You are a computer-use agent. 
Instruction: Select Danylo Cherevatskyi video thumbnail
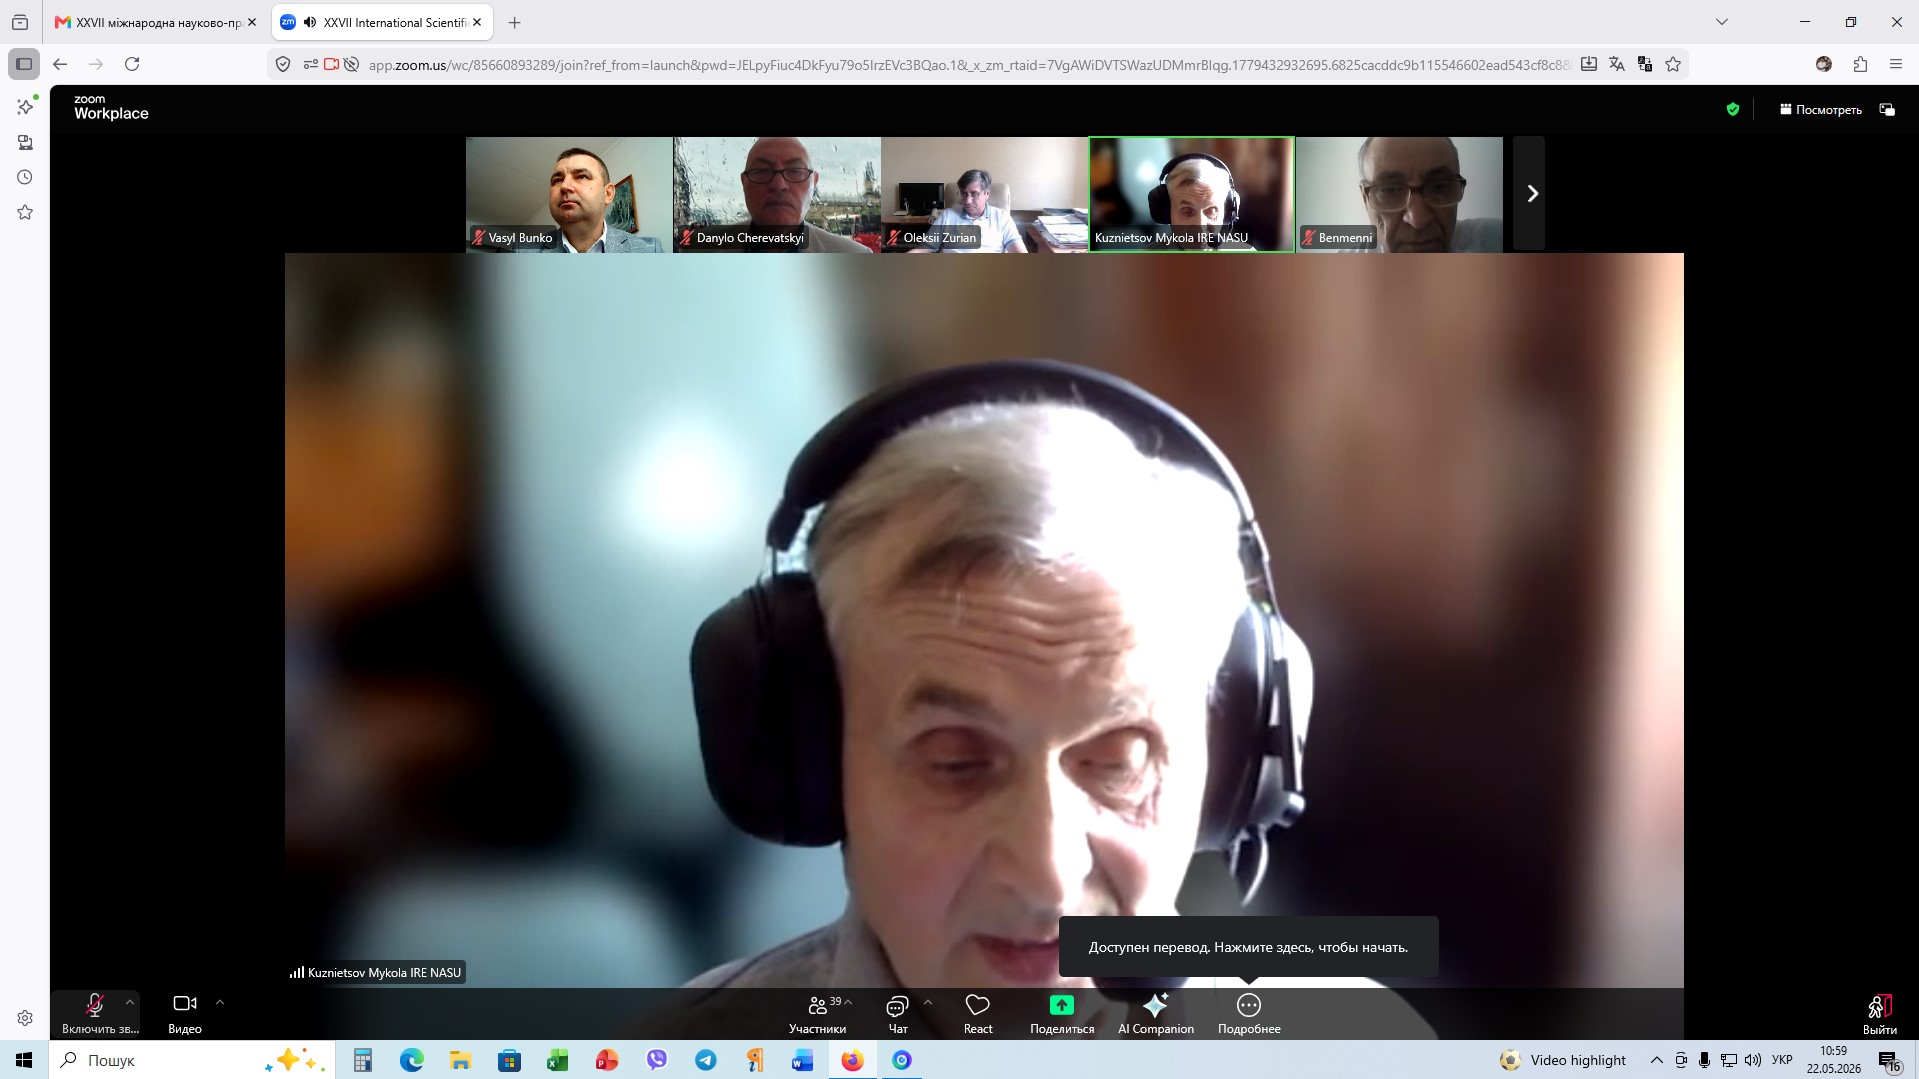point(777,194)
